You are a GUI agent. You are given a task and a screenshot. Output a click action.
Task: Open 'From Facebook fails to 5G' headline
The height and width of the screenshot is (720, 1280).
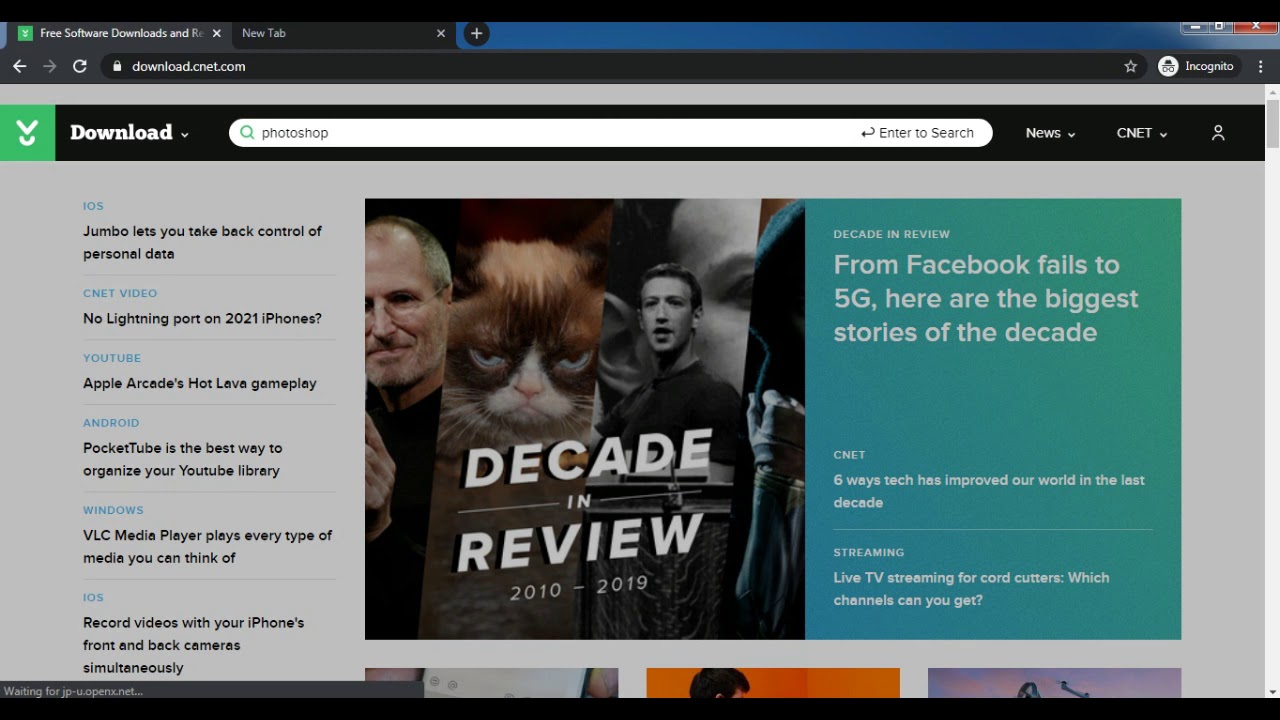(x=986, y=298)
